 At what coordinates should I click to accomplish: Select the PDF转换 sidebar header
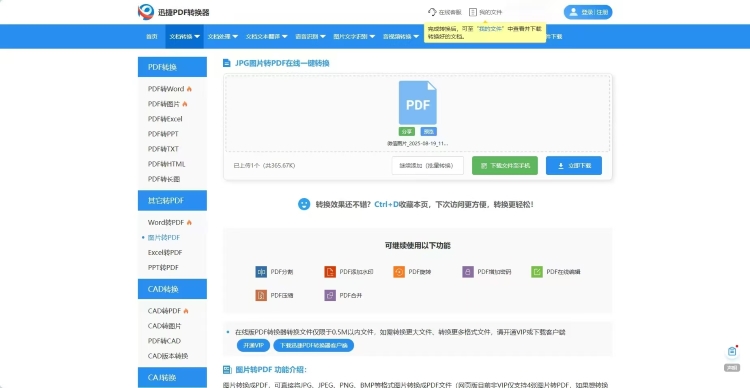(172, 67)
